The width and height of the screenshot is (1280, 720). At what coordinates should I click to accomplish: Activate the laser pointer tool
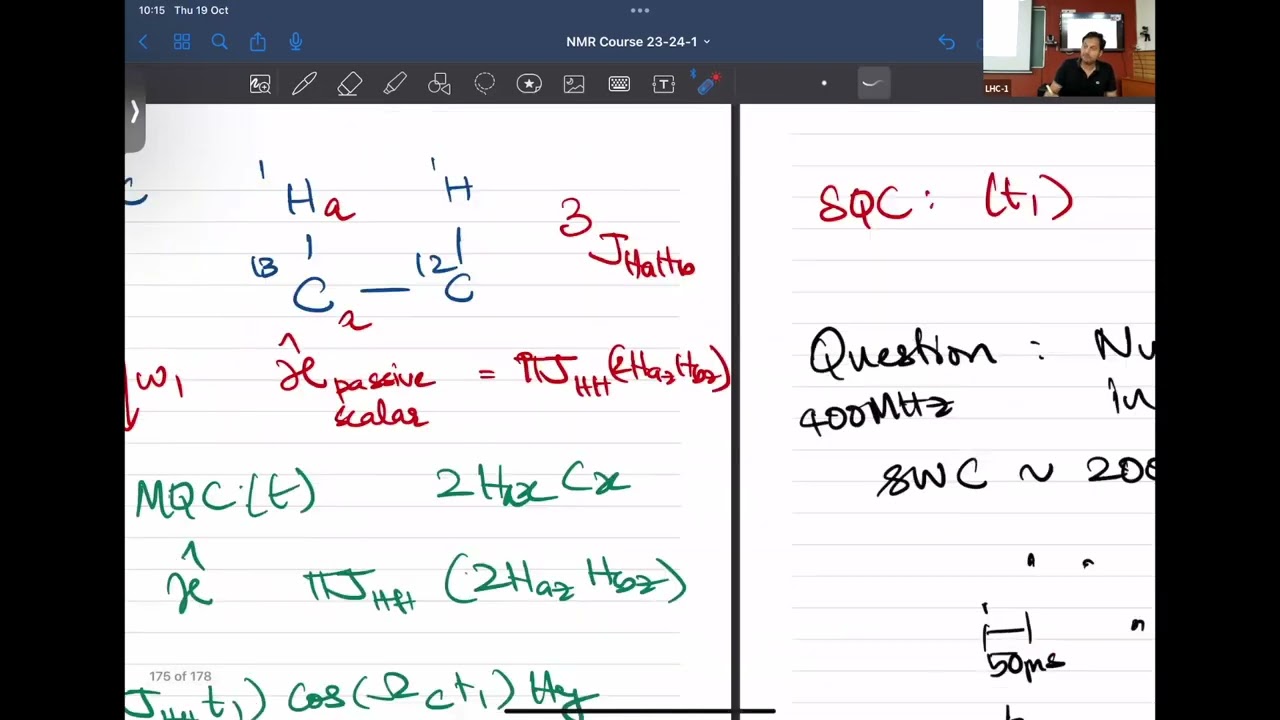[x=708, y=84]
